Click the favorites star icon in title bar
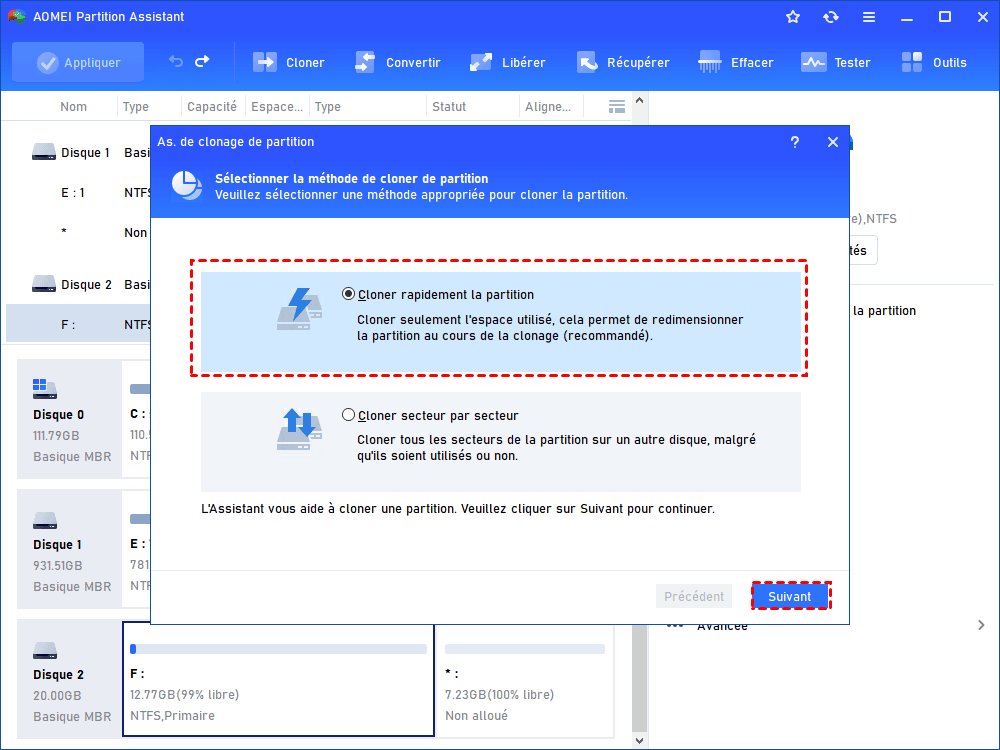Image resolution: width=1000 pixels, height=750 pixels. click(793, 17)
